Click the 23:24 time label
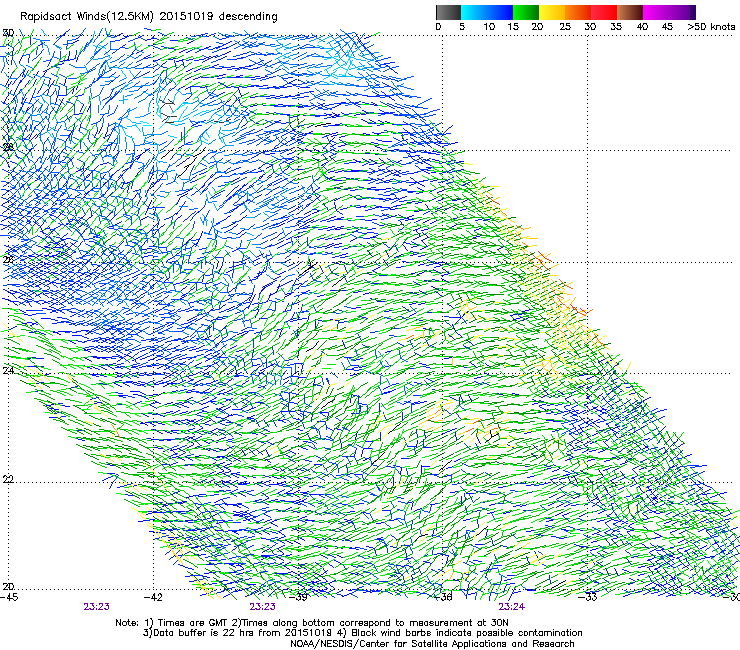The width and height of the screenshot is (740, 650). [512, 607]
